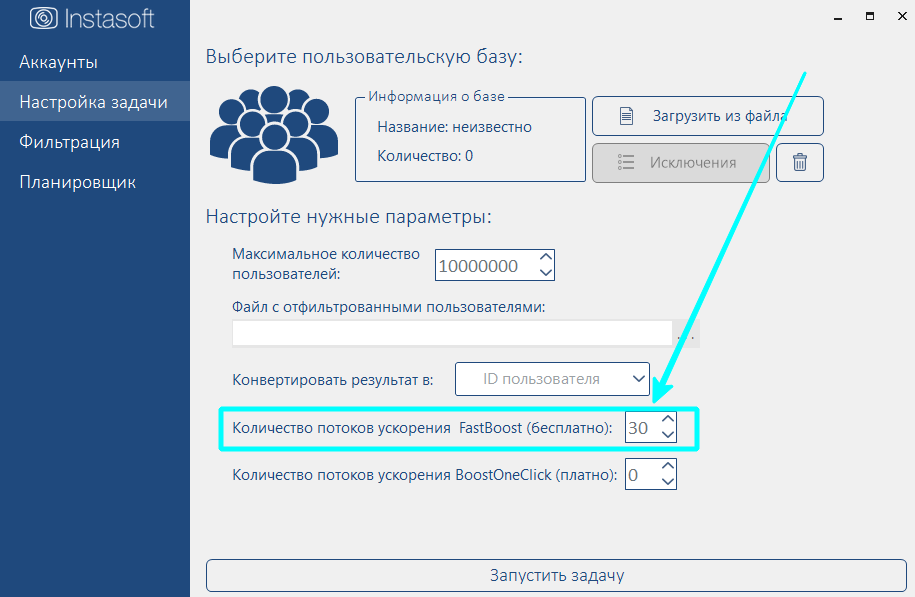Open the Конвертировать результат в dropdown
Image resolution: width=915 pixels, height=597 pixels.
[552, 379]
